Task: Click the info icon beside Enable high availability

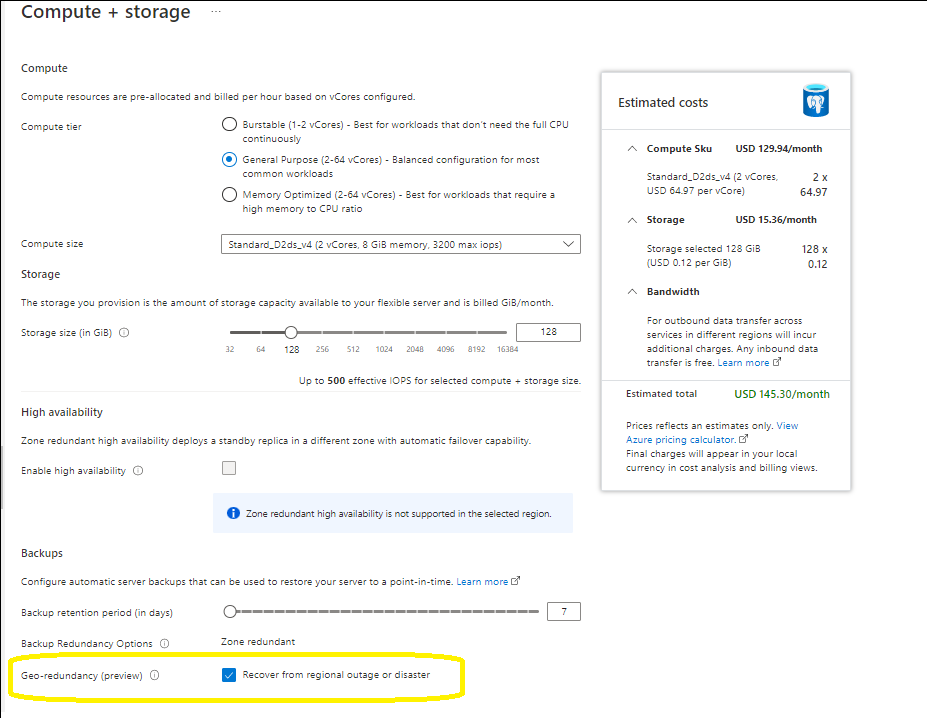Action: [138, 470]
